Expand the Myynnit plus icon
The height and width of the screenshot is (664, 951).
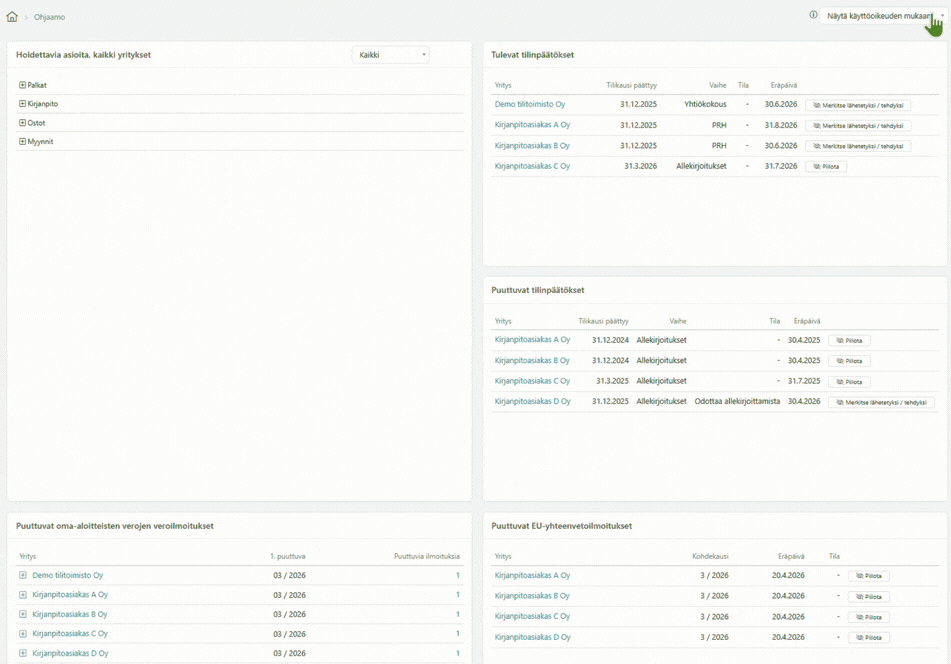22,141
